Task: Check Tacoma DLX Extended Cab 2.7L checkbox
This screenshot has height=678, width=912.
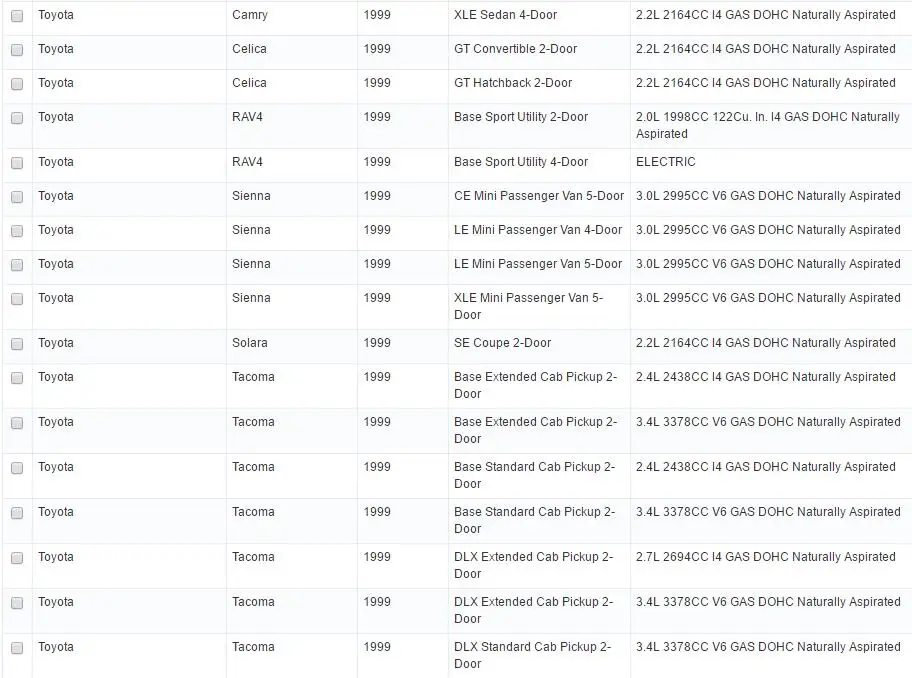Action: pyautogui.click(x=17, y=558)
